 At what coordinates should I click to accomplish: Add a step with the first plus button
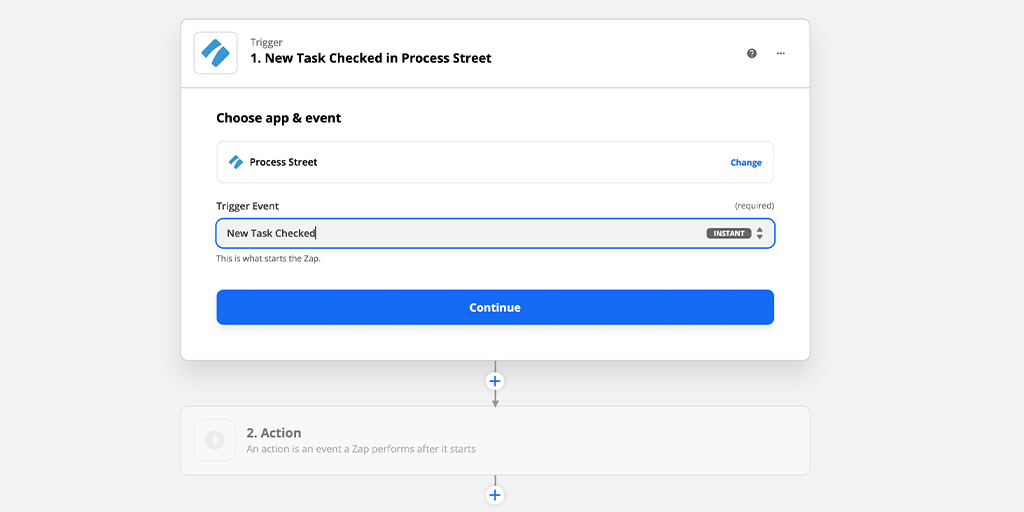click(495, 381)
